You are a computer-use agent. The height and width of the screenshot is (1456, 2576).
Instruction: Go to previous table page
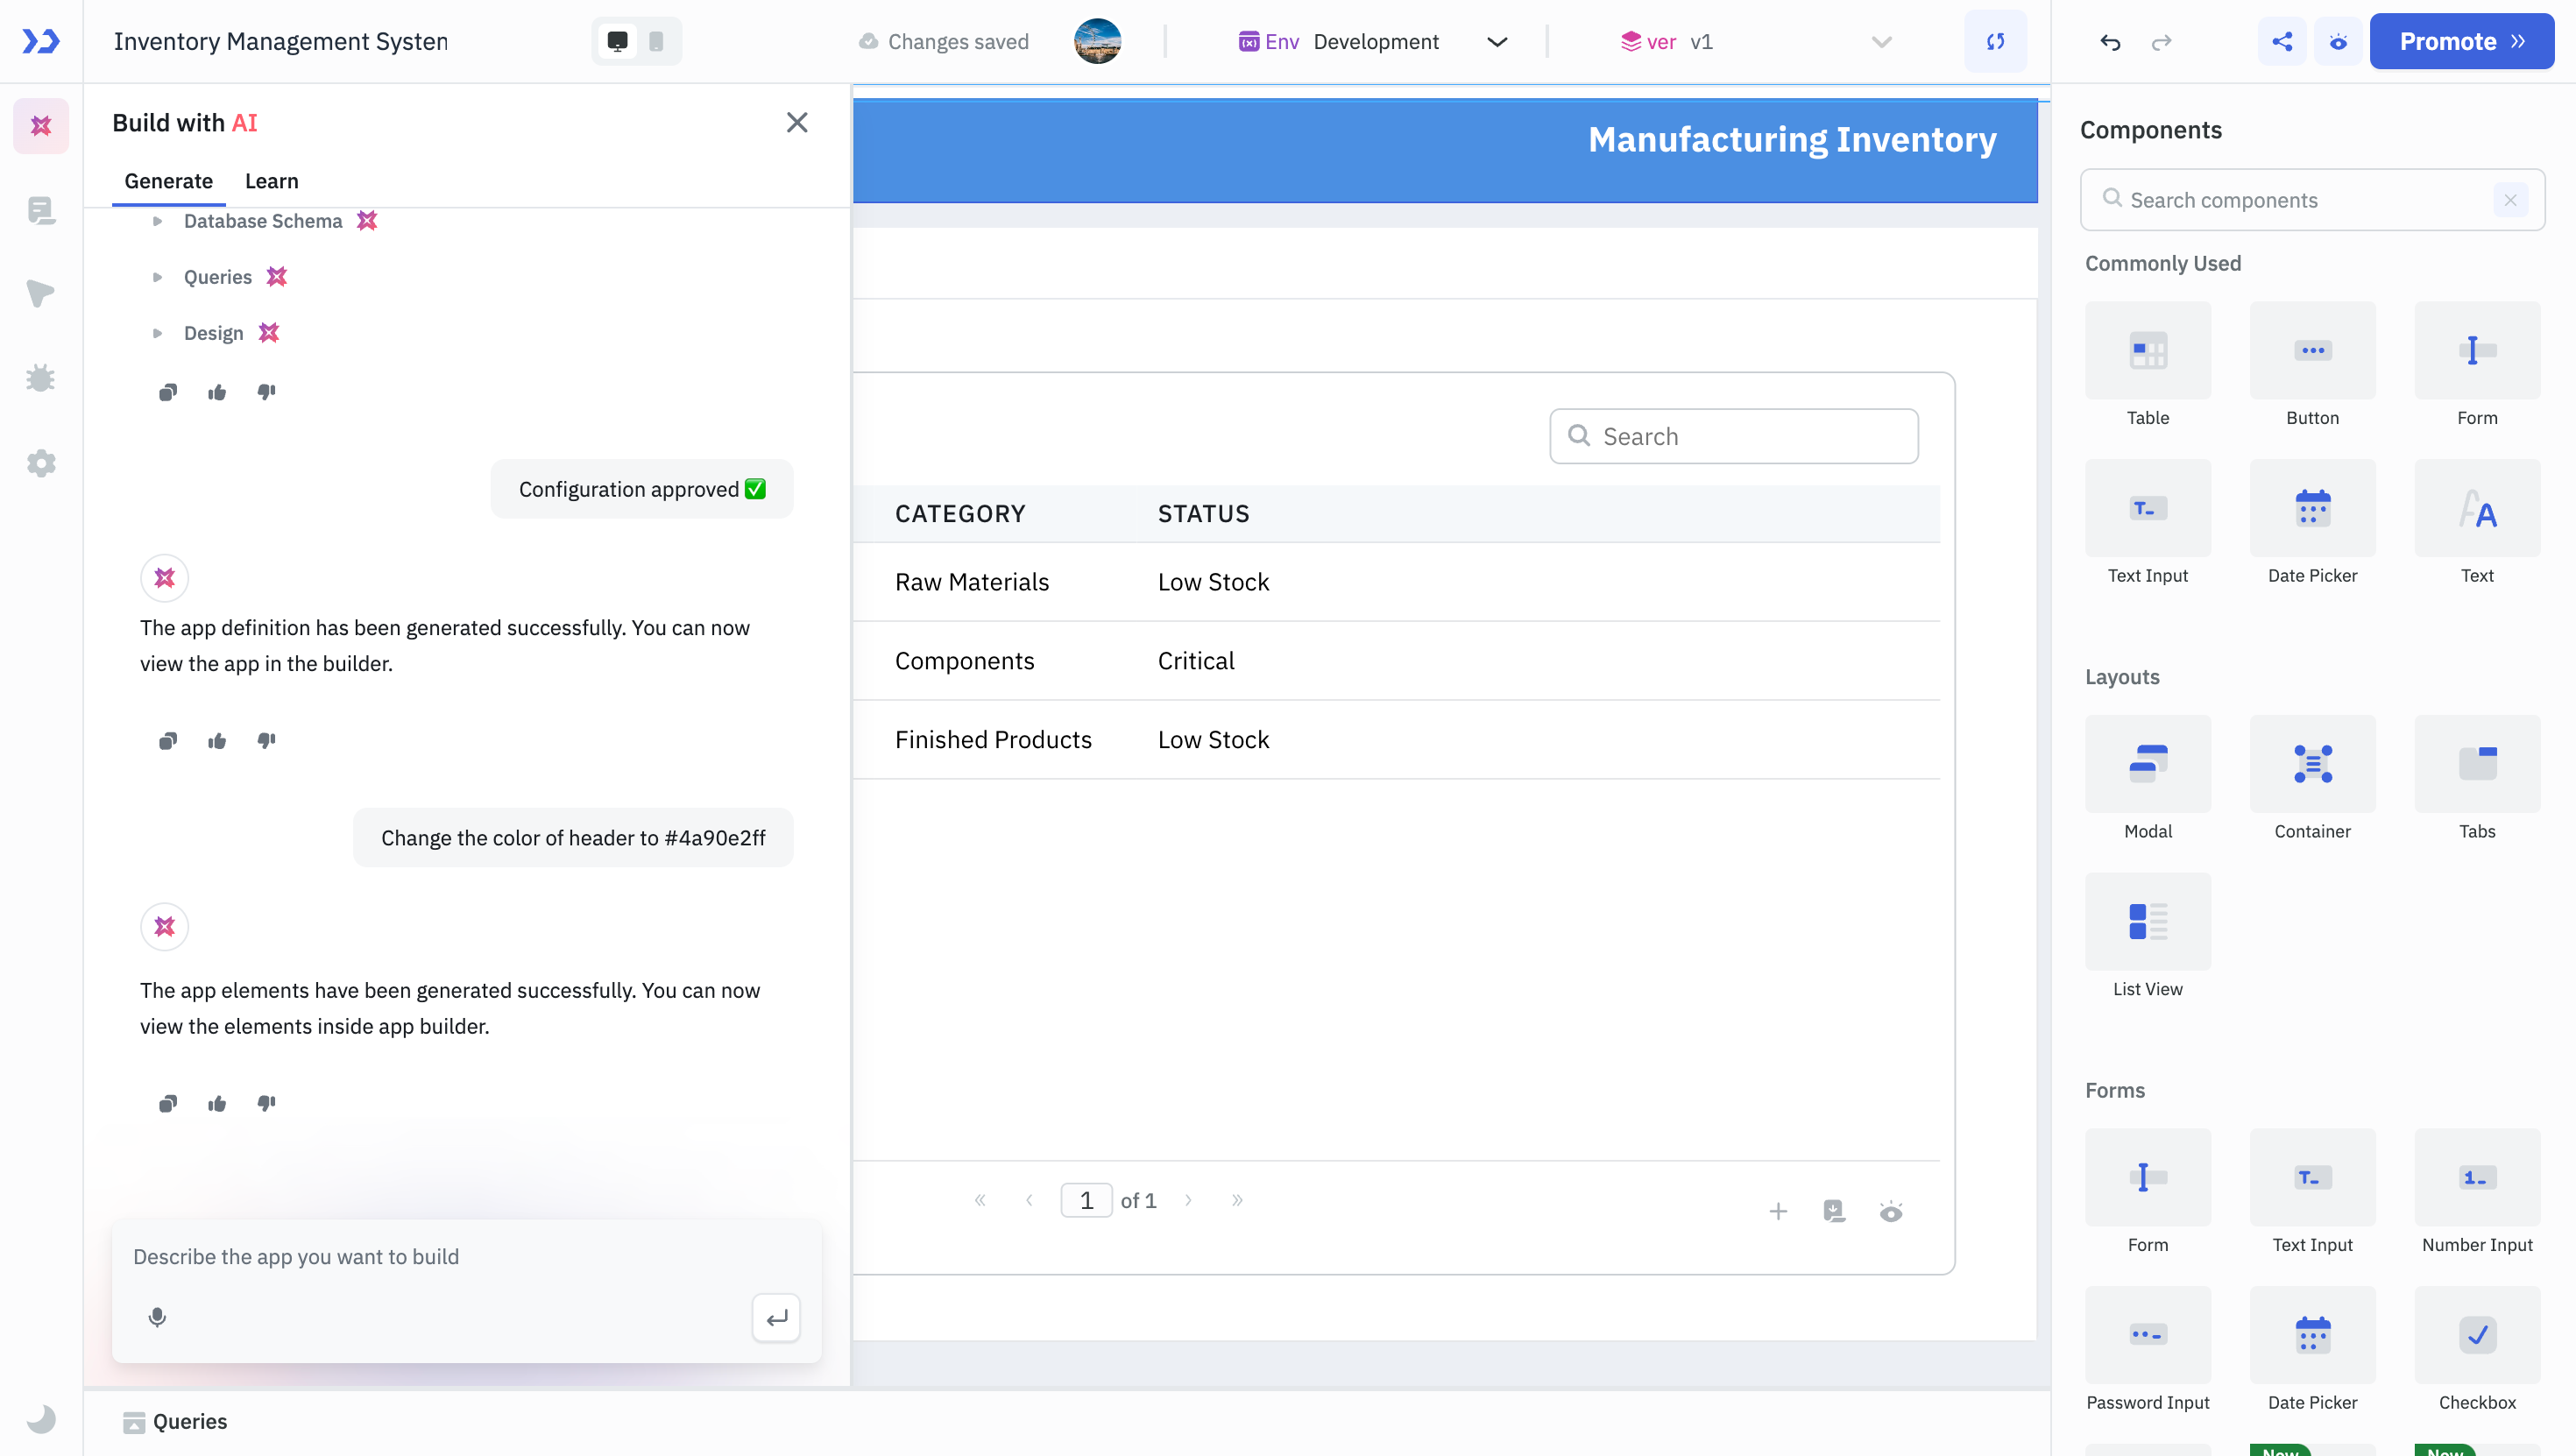(x=1029, y=1200)
